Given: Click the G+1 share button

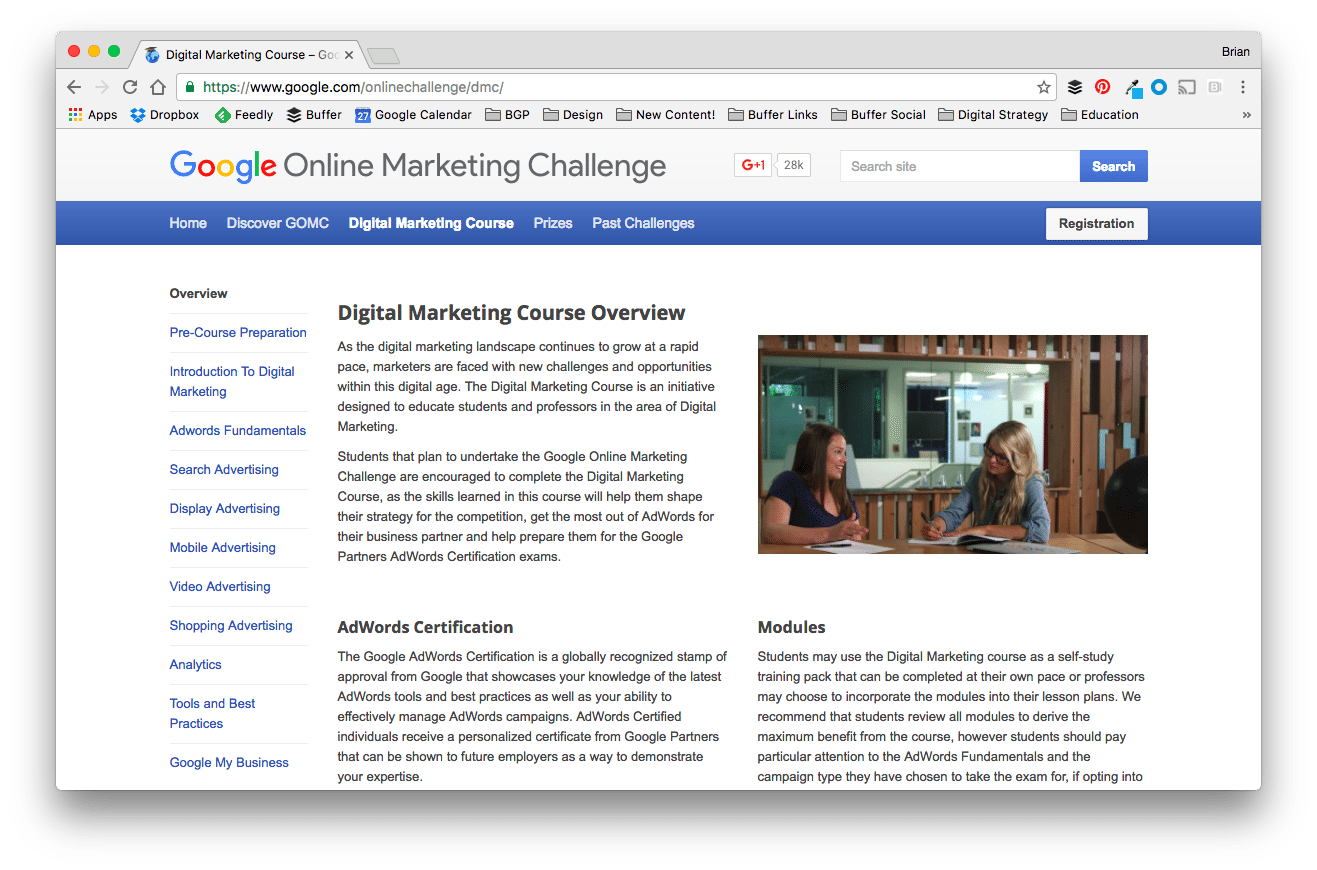Looking at the screenshot, I should tap(752, 164).
